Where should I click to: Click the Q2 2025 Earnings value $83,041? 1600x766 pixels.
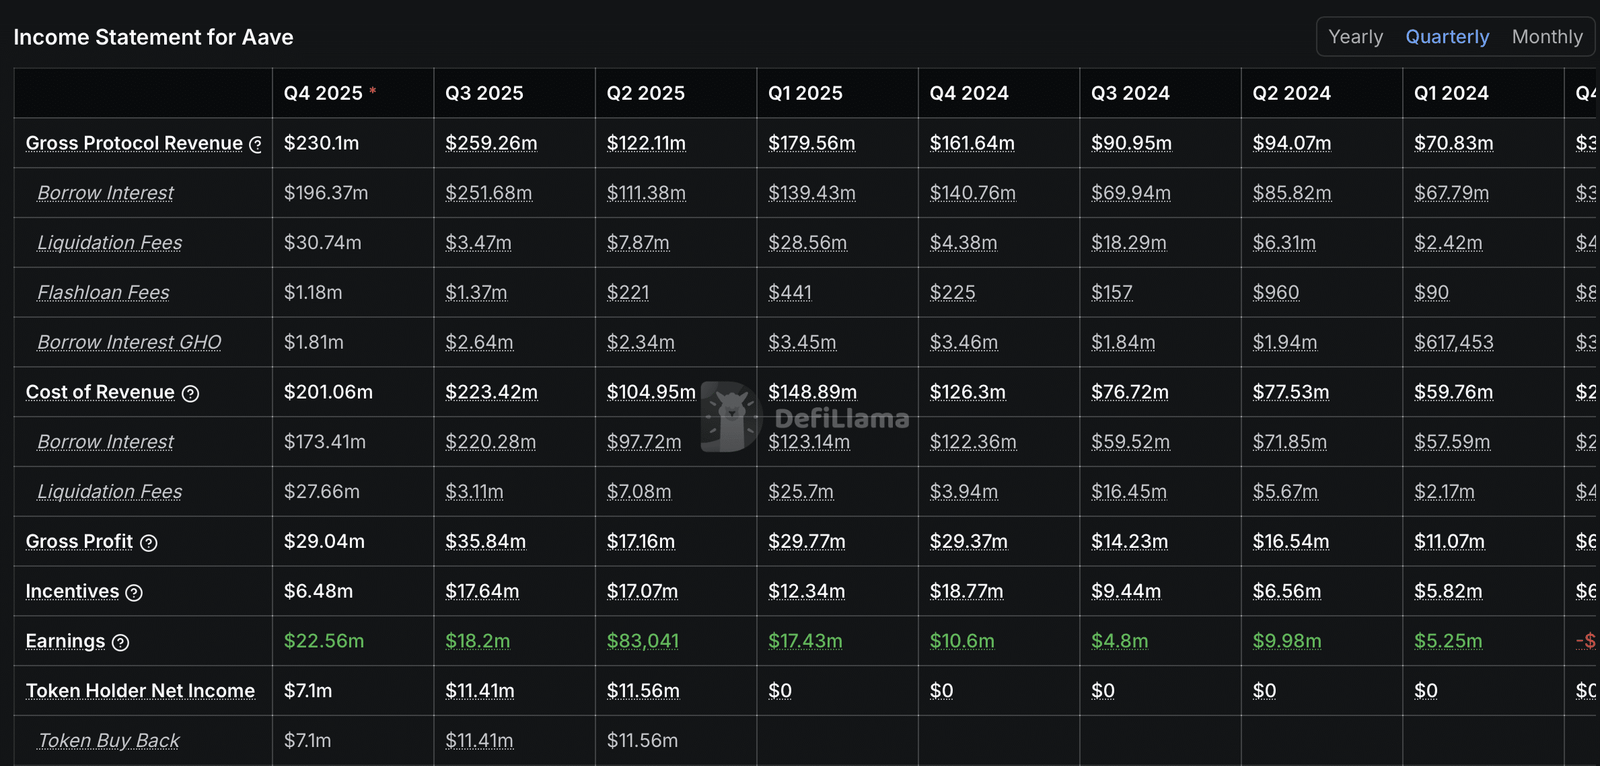click(x=643, y=641)
